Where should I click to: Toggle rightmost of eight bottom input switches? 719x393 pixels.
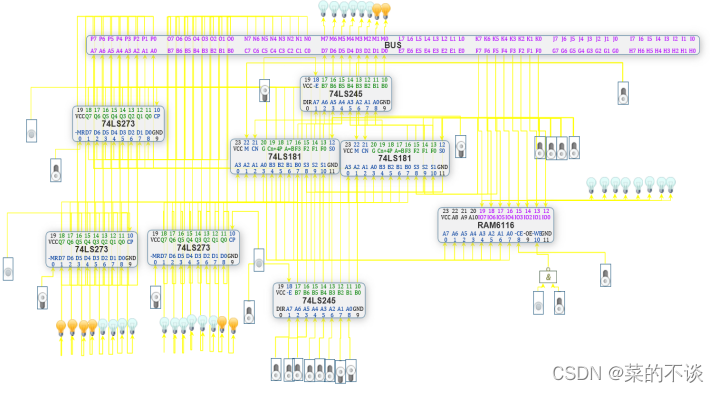[x=351, y=371]
